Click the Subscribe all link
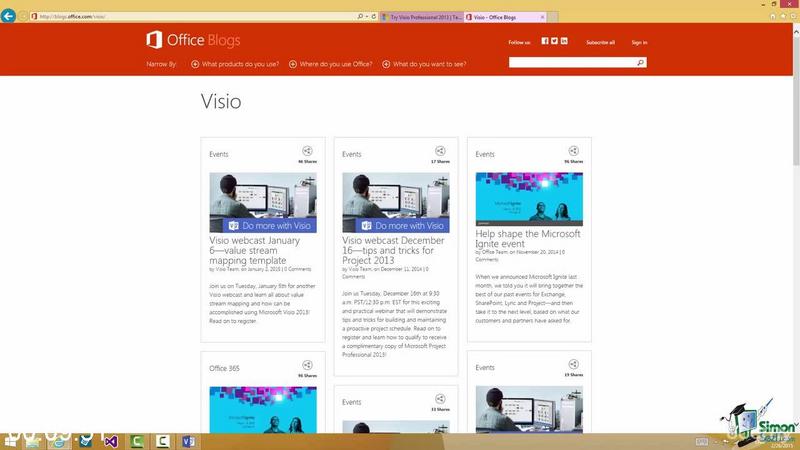 click(601, 42)
